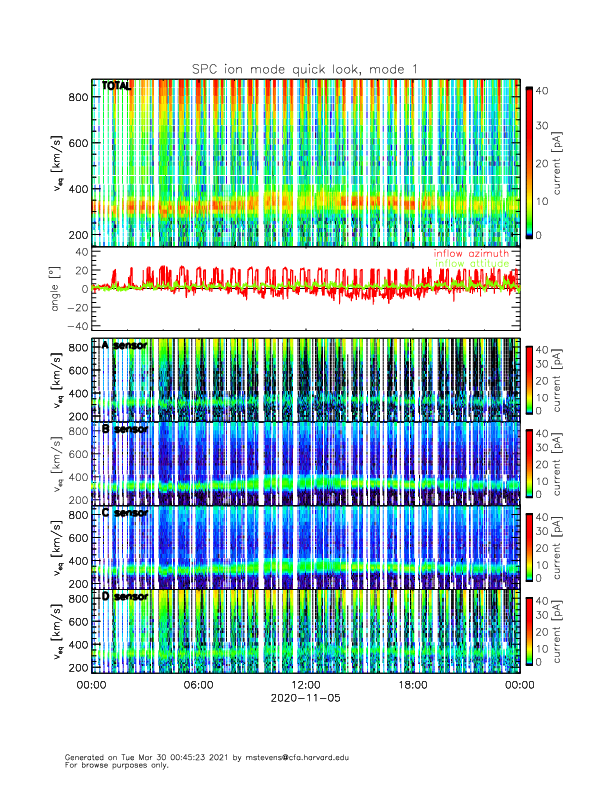Click the TOTAL panel current color bar
This screenshot has height=792, width=612.
(528, 162)
